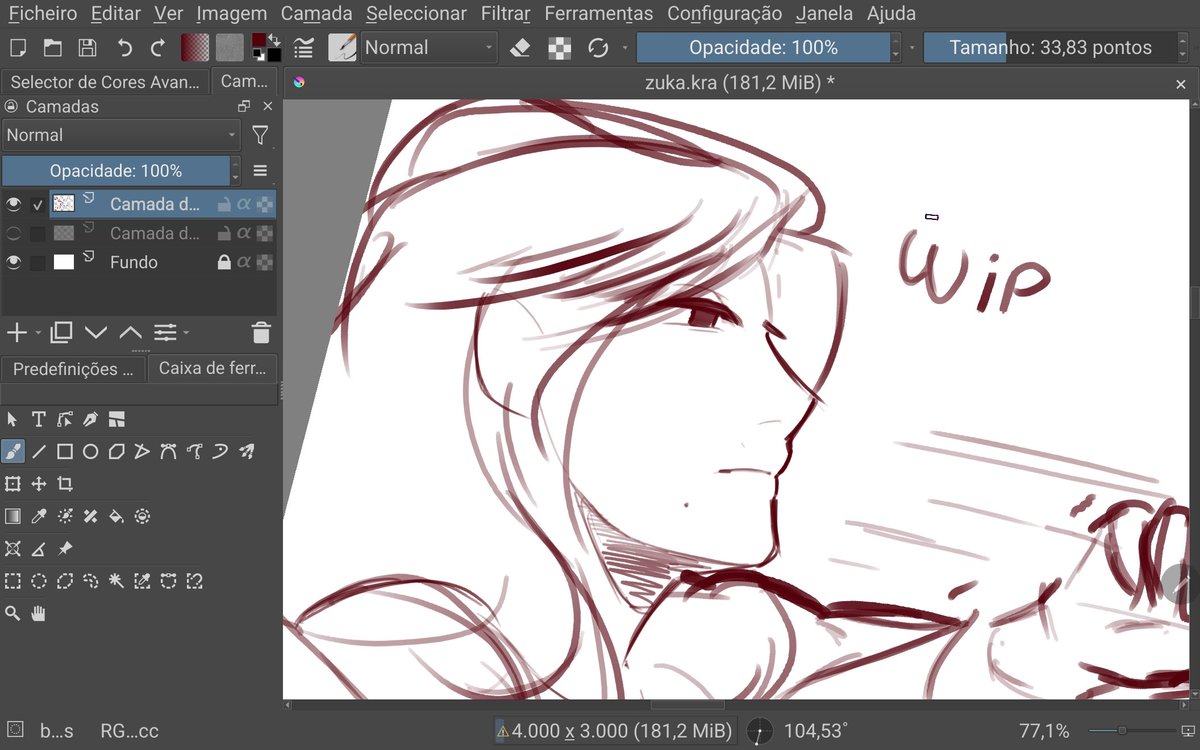
Task: Adjust the layer Opacidade slider in Camadas
Action: coord(116,170)
